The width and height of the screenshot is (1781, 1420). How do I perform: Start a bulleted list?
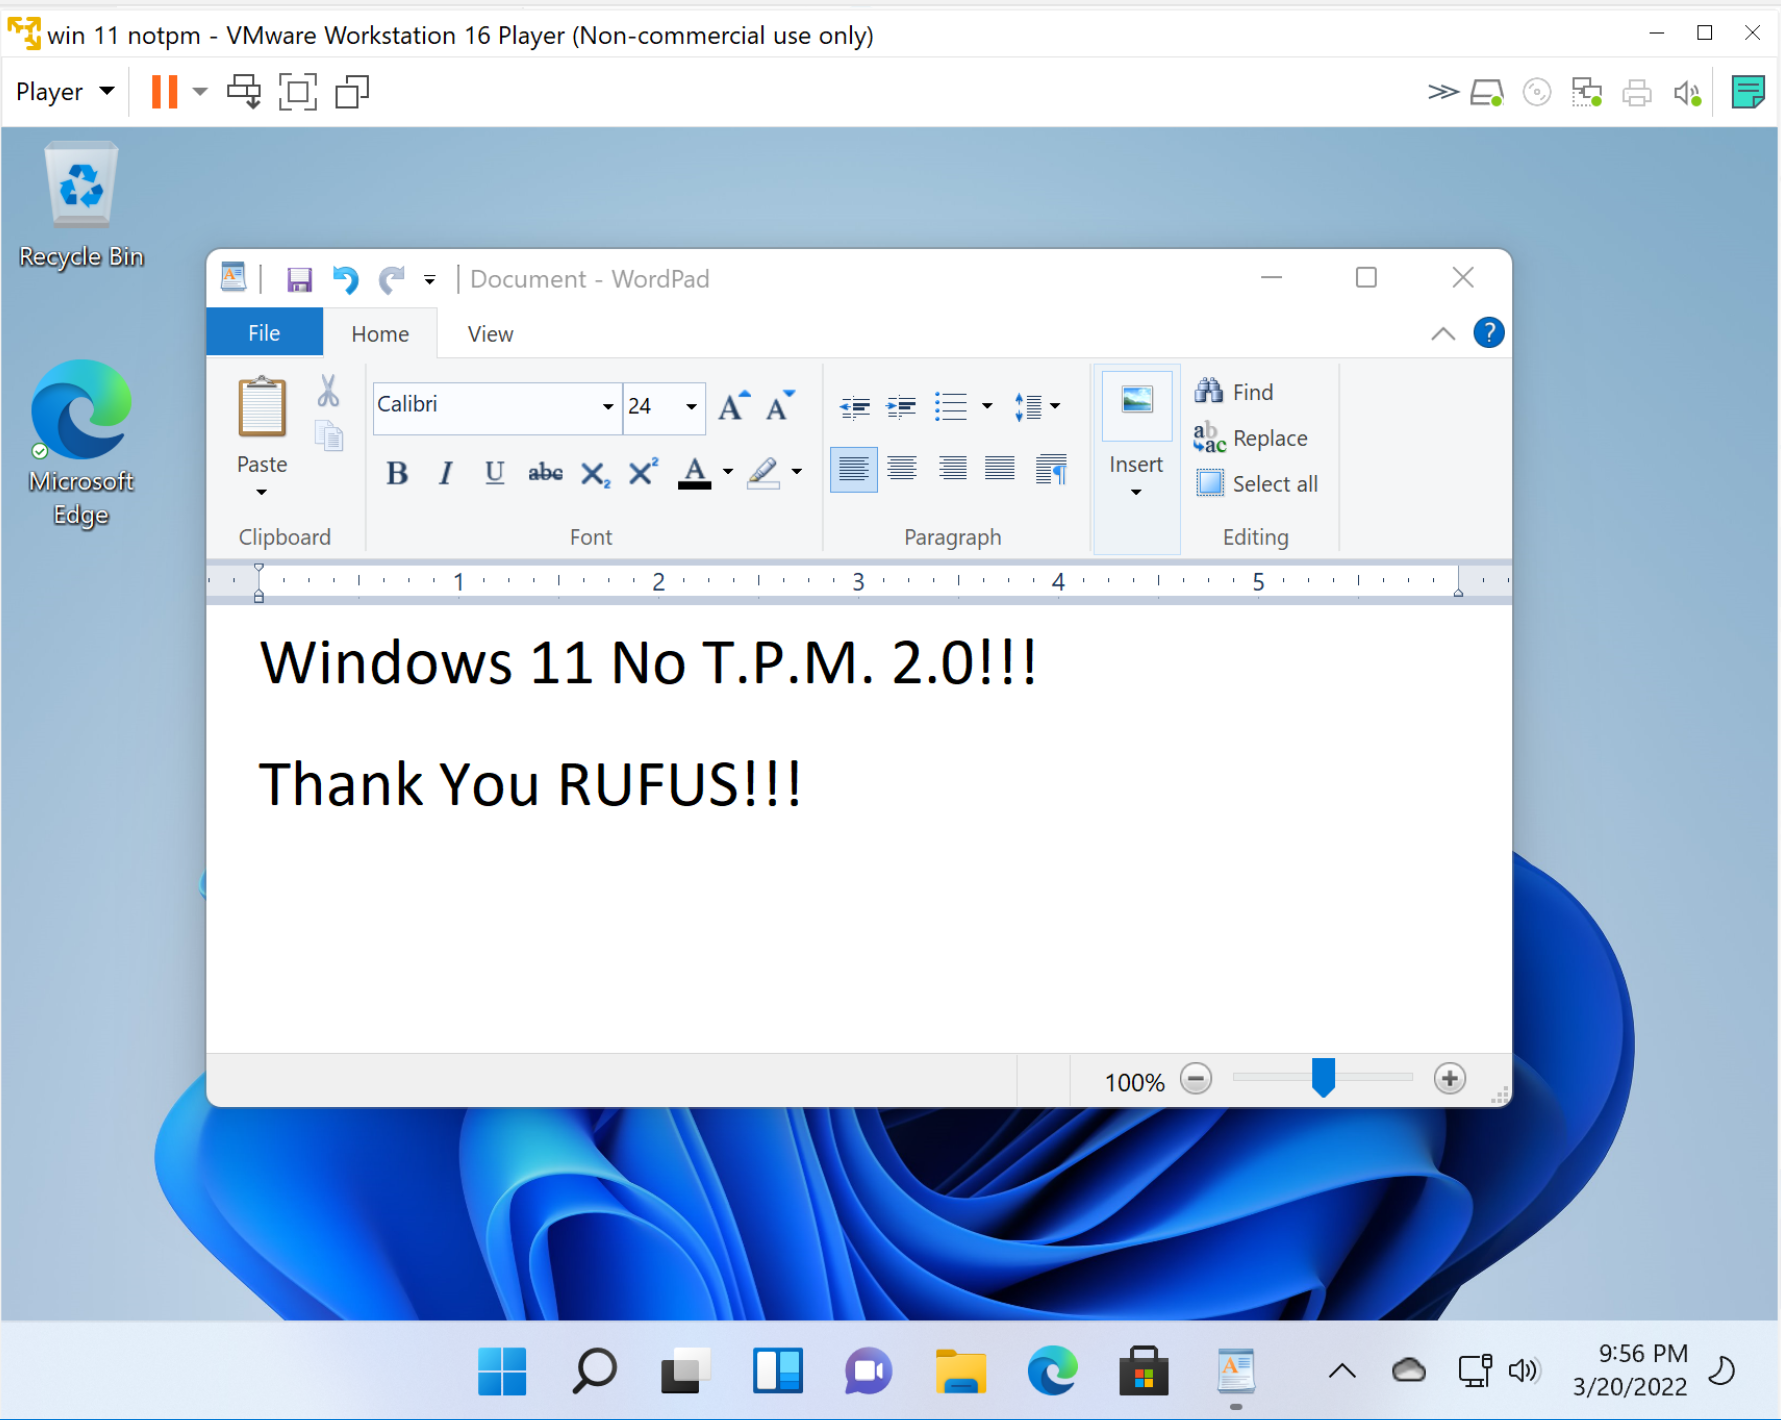tap(951, 407)
